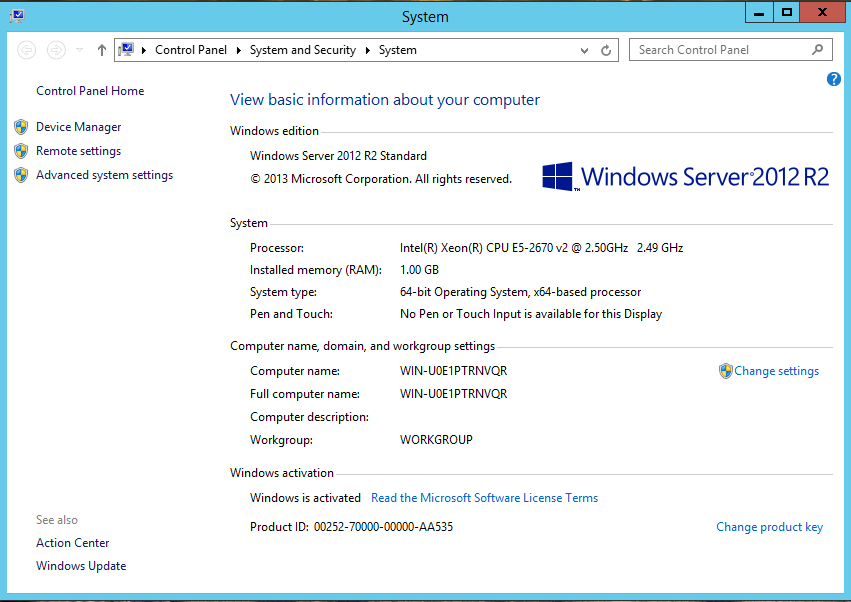The image size is (851, 602).
Task: Click the blue help question mark icon
Action: [x=834, y=79]
